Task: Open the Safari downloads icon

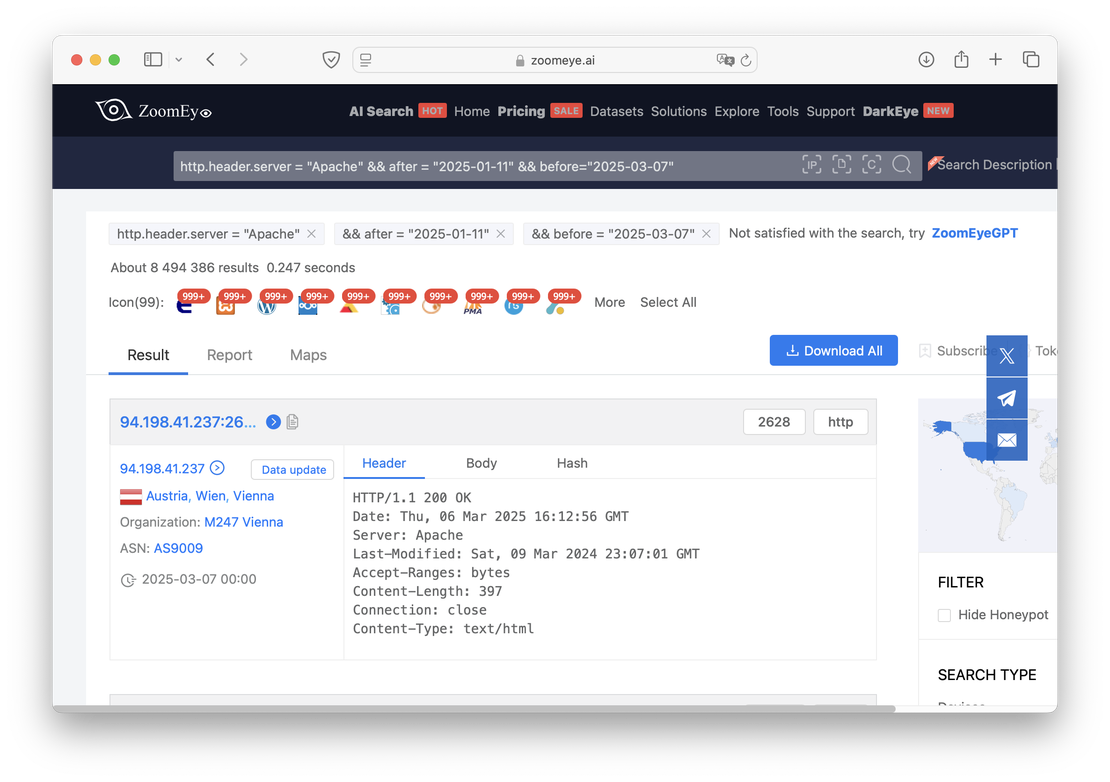Action: (x=926, y=60)
